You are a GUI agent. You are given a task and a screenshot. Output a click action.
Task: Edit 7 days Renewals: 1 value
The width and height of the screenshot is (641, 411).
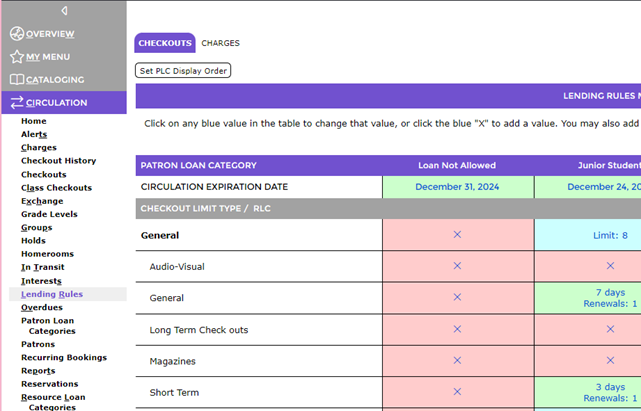point(610,298)
